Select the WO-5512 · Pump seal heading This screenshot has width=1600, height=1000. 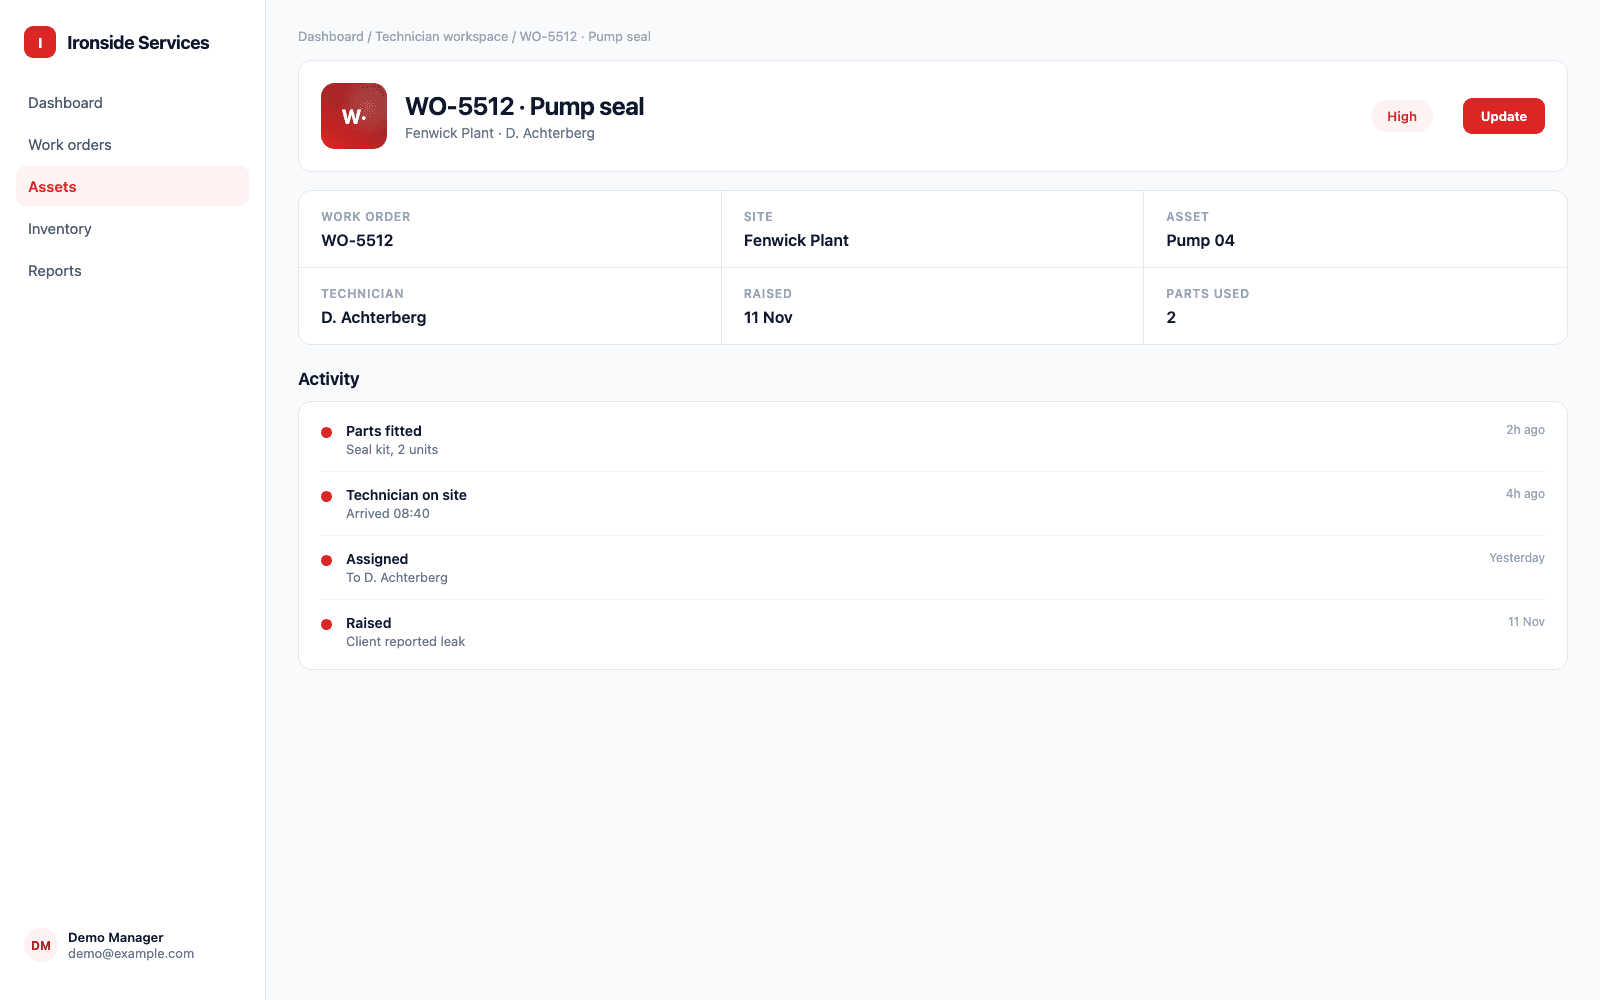524,106
